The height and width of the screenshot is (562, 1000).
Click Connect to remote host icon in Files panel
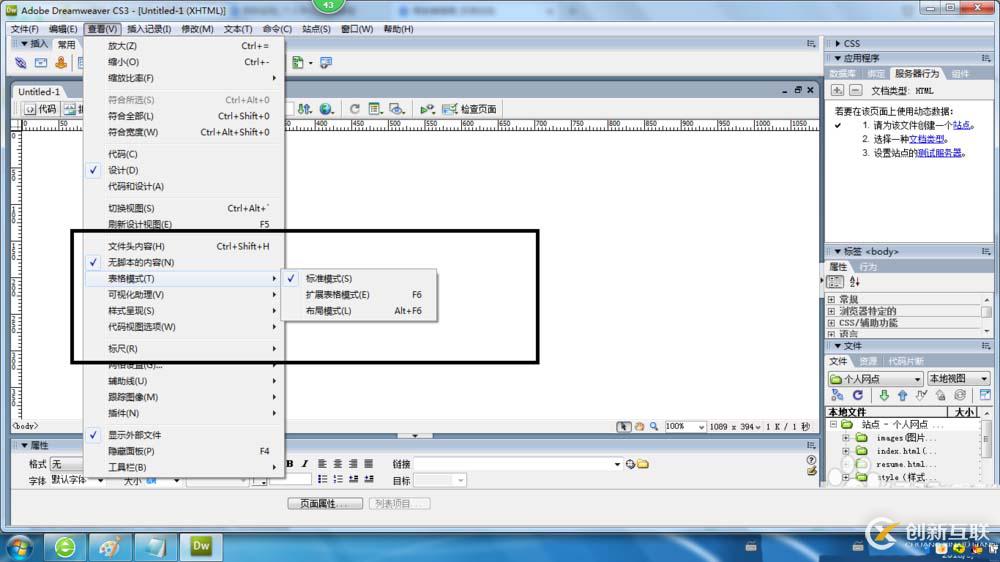click(x=837, y=396)
